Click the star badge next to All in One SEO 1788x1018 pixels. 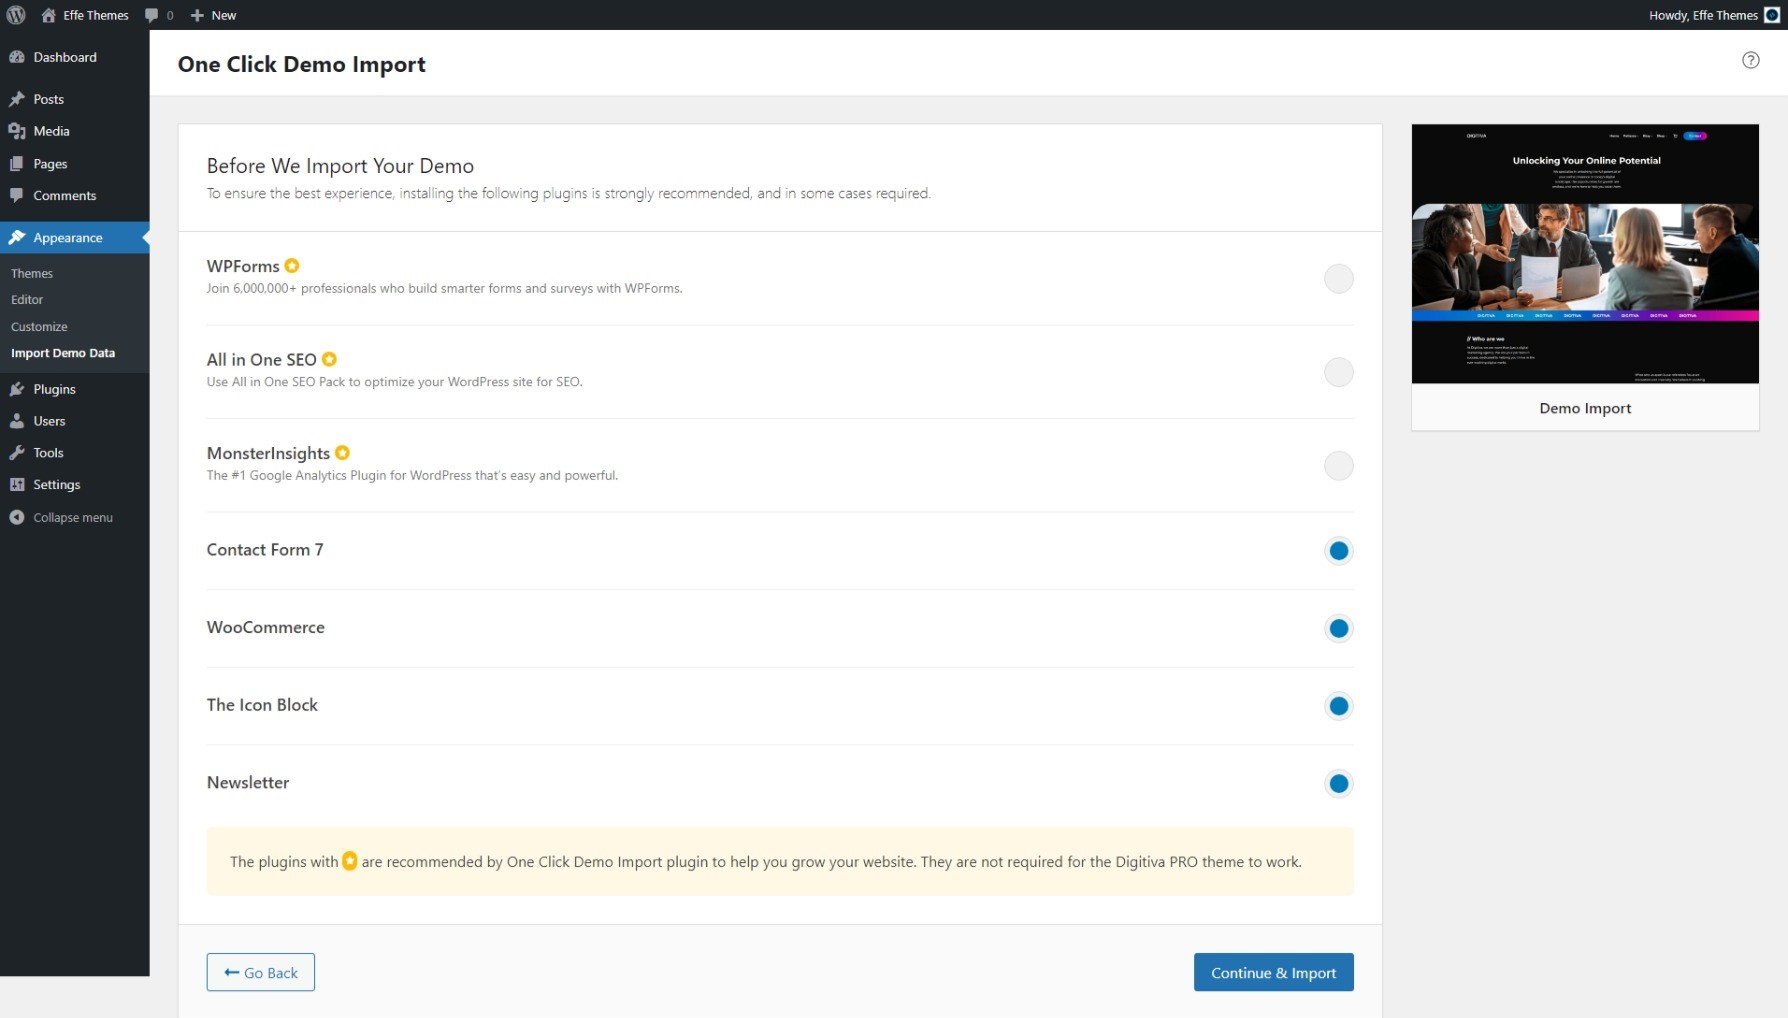329,359
